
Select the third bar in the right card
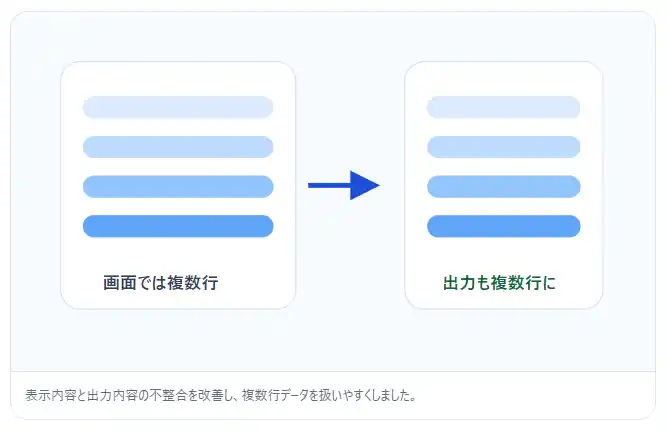click(503, 186)
